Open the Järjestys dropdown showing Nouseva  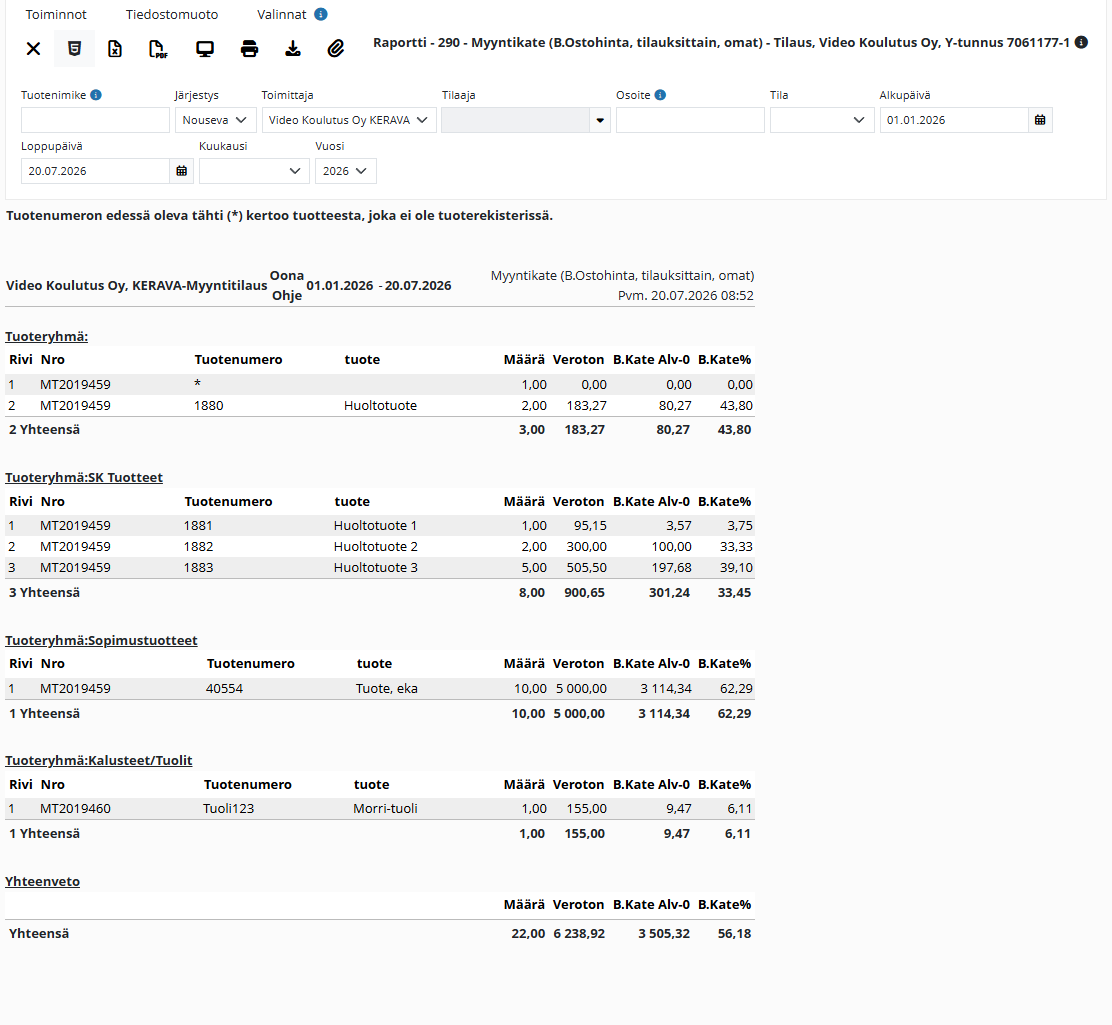pos(216,120)
